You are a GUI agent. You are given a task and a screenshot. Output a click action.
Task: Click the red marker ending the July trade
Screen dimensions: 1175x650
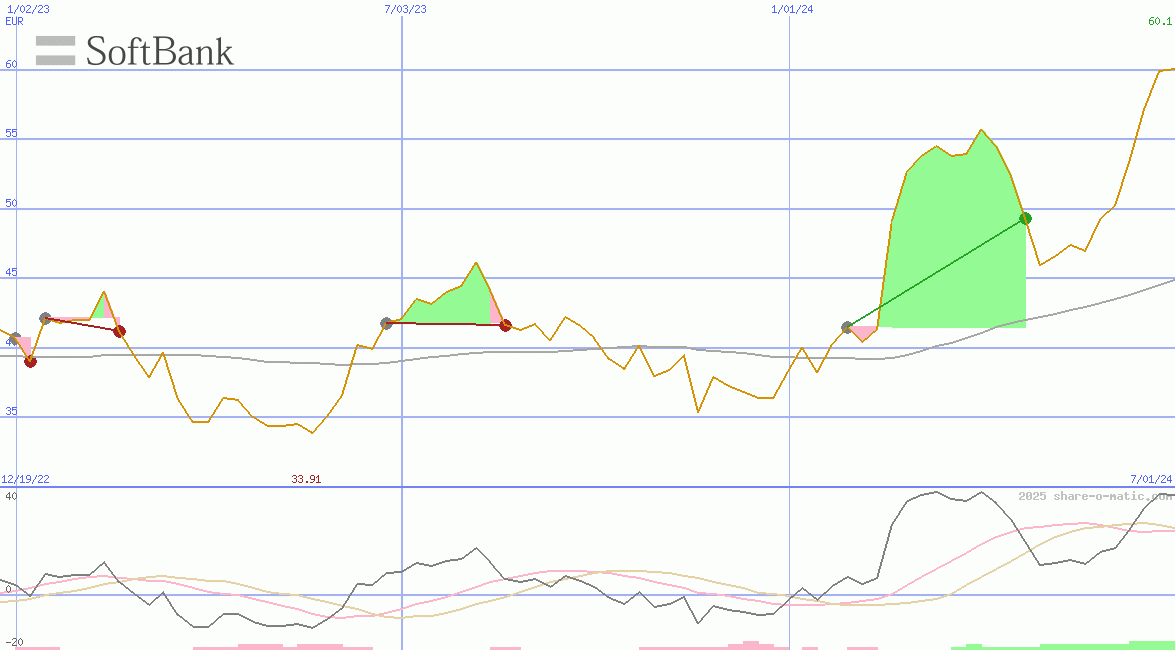click(x=507, y=324)
